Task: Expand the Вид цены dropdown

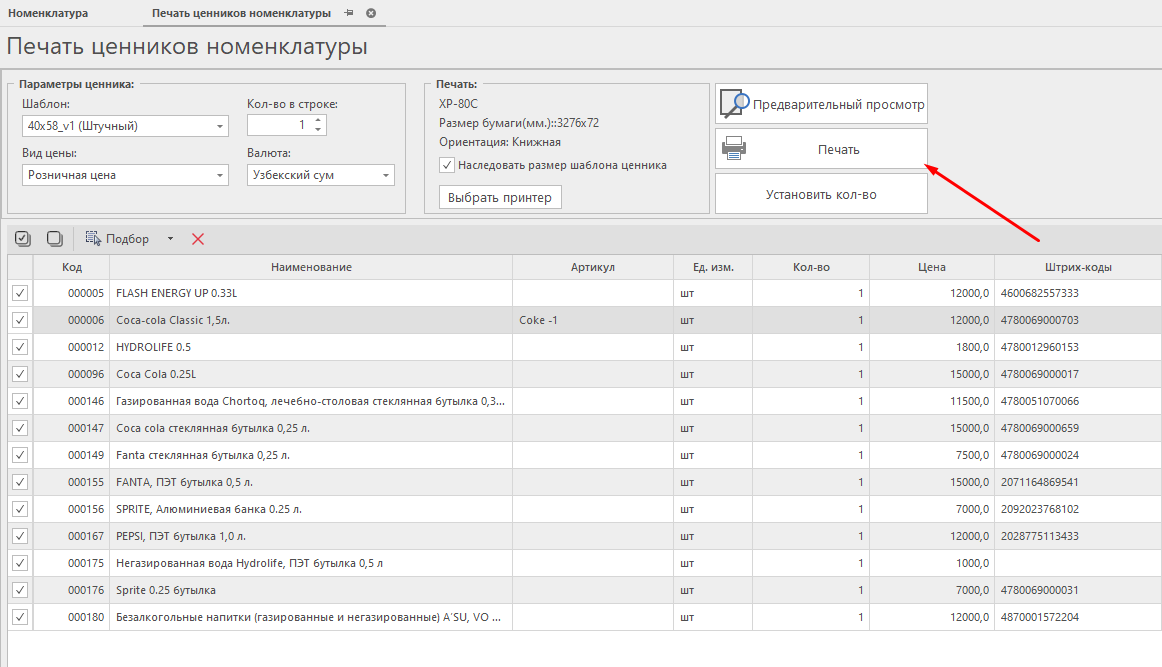Action: pos(219,176)
